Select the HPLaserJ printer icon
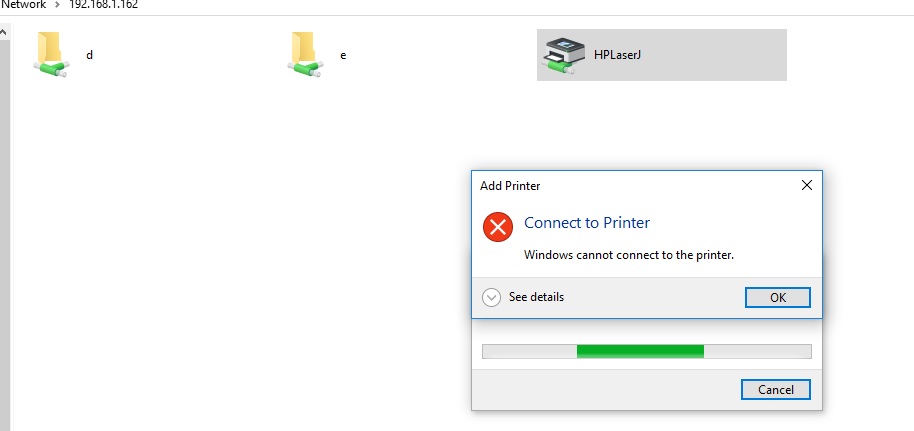This screenshot has width=914, height=431. pyautogui.click(x=560, y=56)
